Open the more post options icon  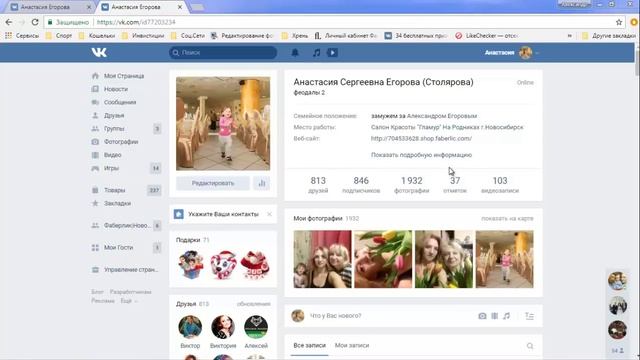[x=529, y=316]
